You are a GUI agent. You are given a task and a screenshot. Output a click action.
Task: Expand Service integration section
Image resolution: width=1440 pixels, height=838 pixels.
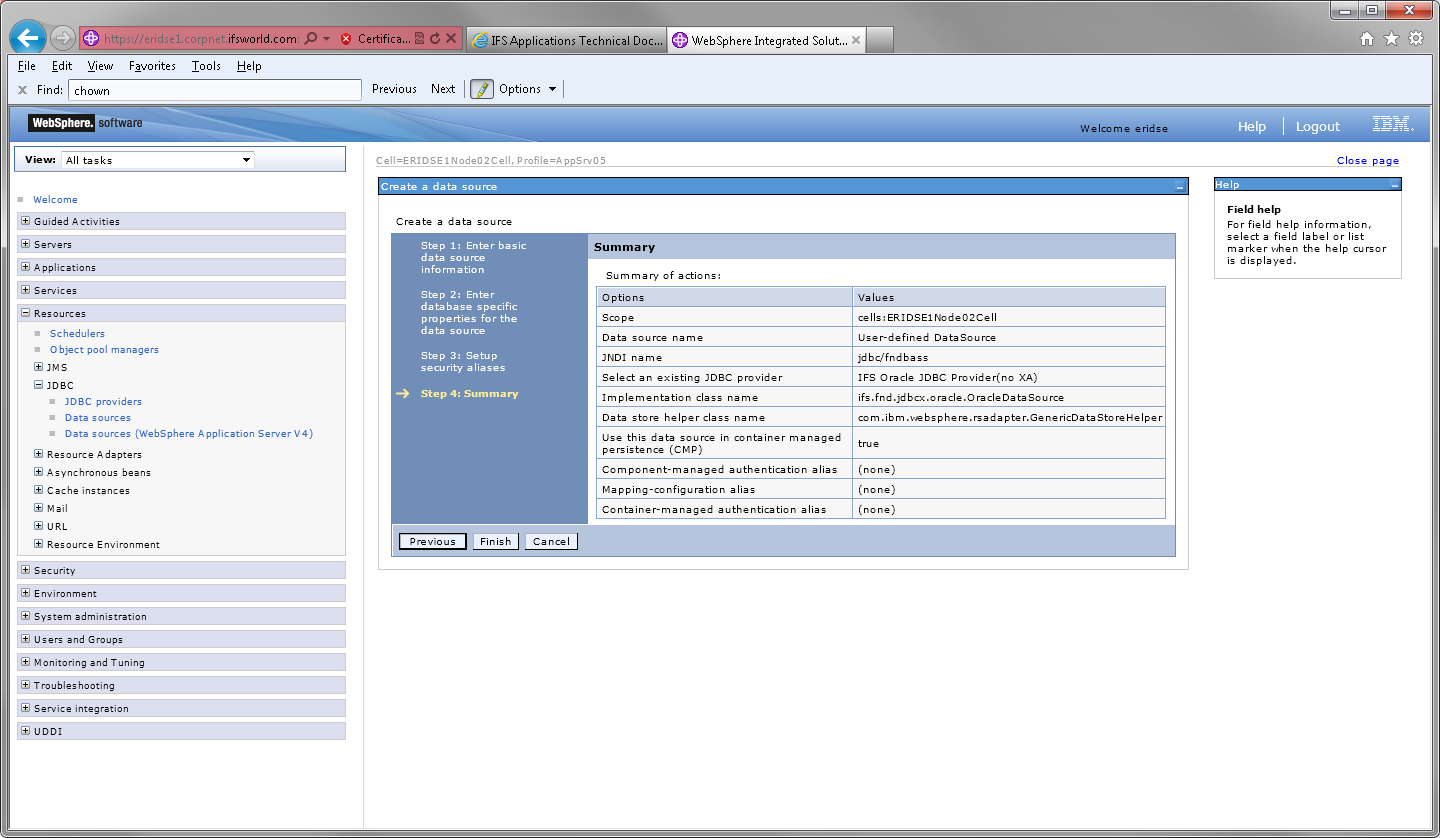click(x=26, y=708)
